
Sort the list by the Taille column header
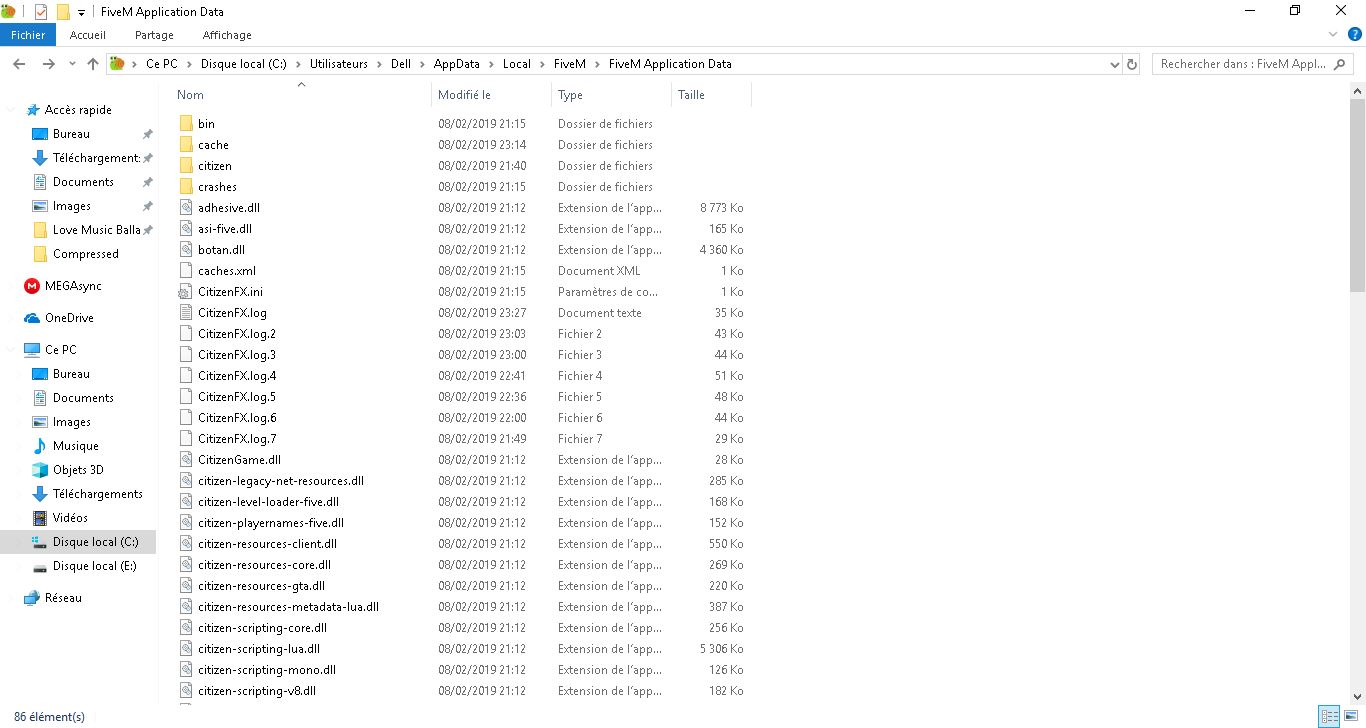pos(711,95)
